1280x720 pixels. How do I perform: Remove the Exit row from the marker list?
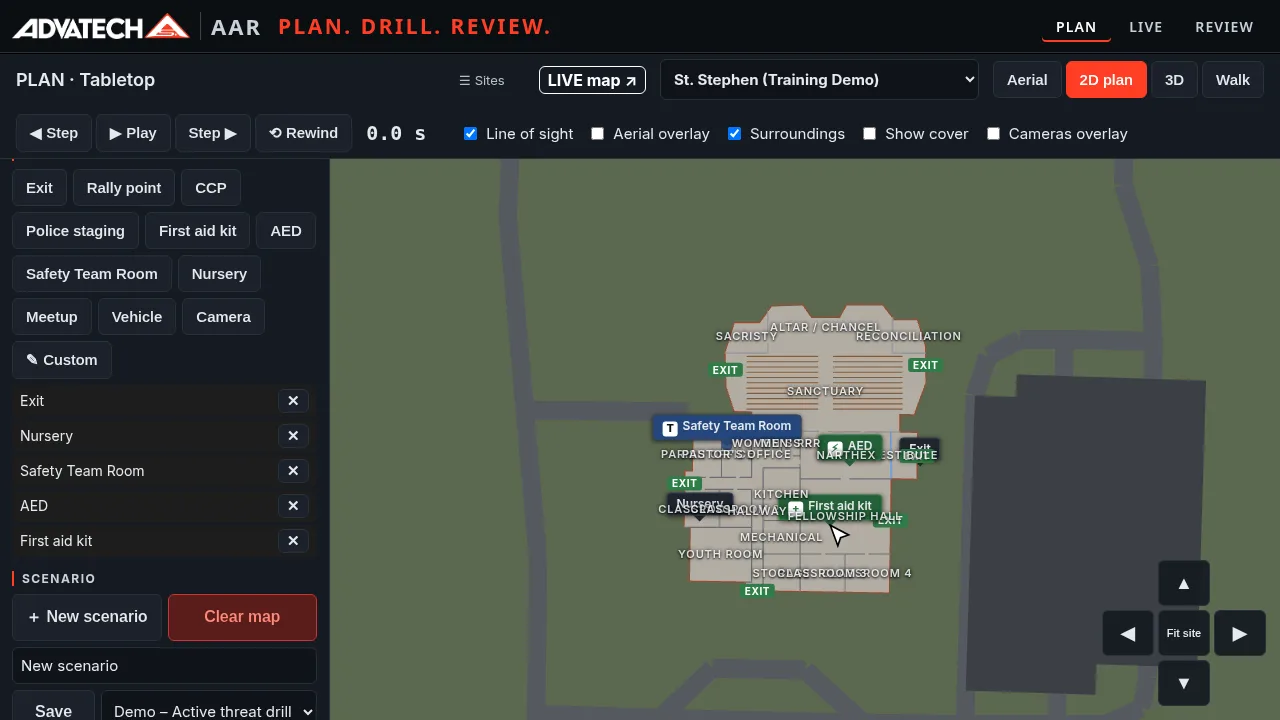(293, 401)
